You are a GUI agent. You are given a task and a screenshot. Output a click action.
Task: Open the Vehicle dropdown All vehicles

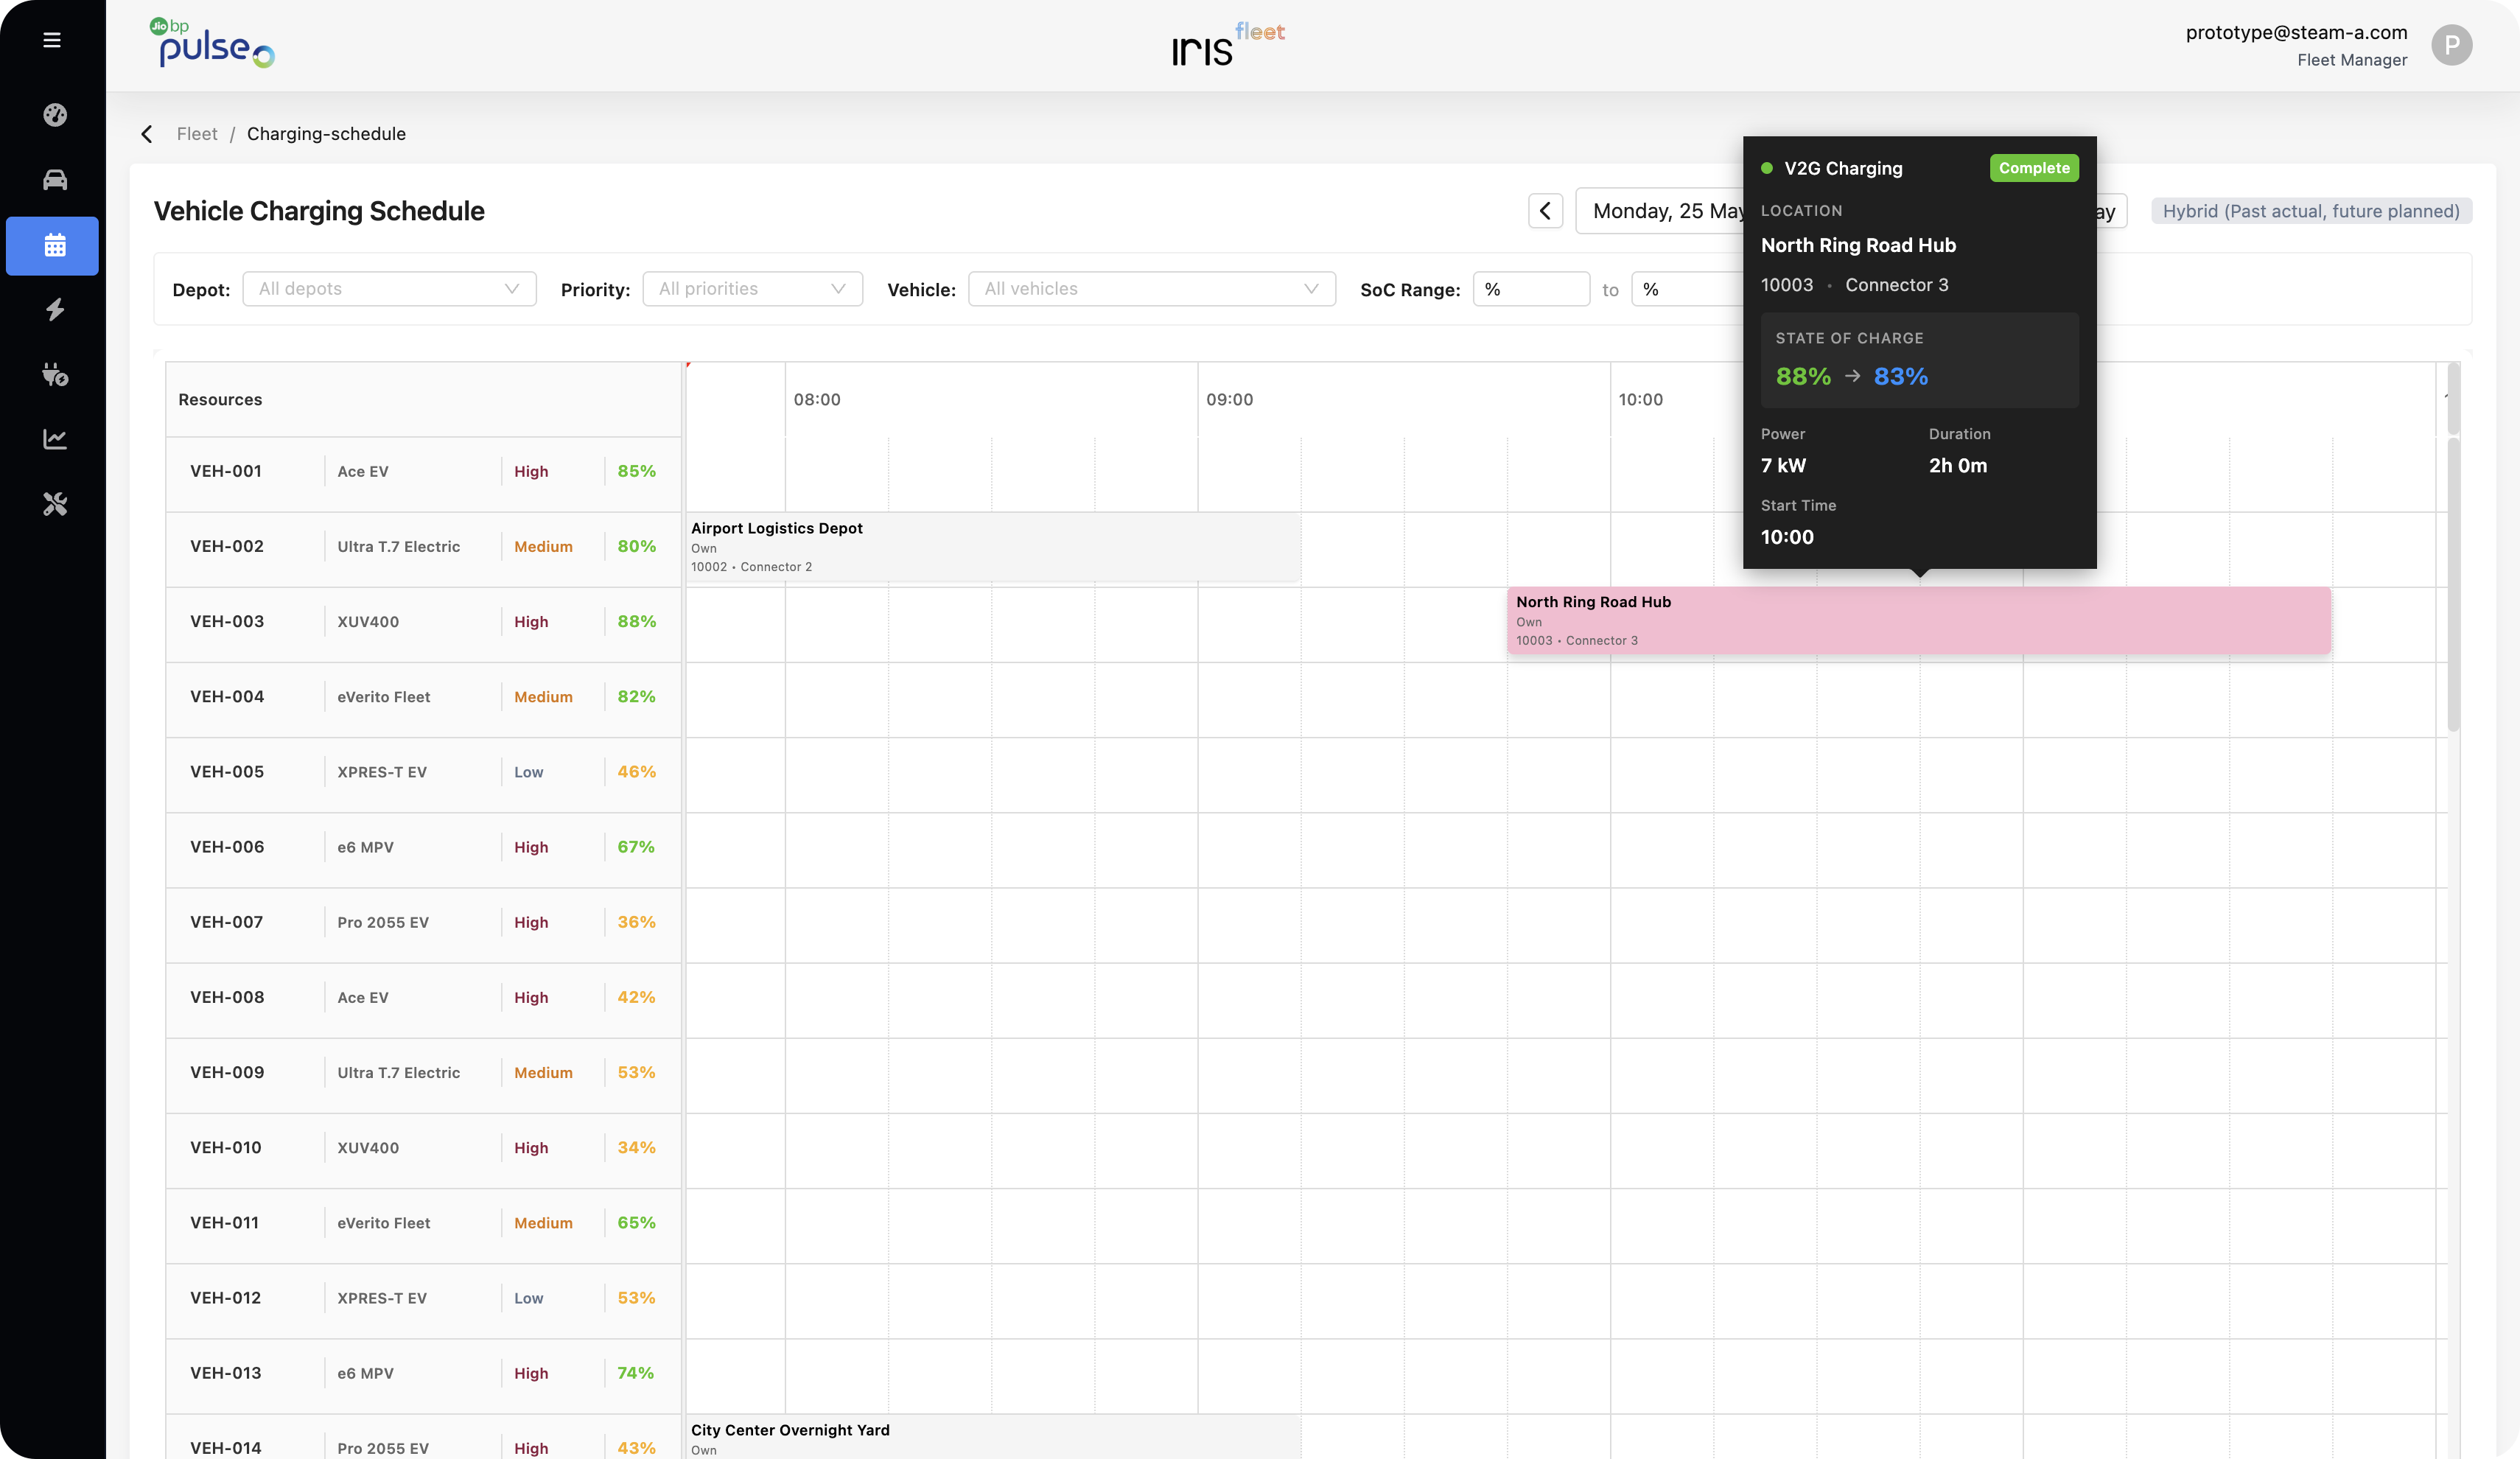[x=1151, y=289]
